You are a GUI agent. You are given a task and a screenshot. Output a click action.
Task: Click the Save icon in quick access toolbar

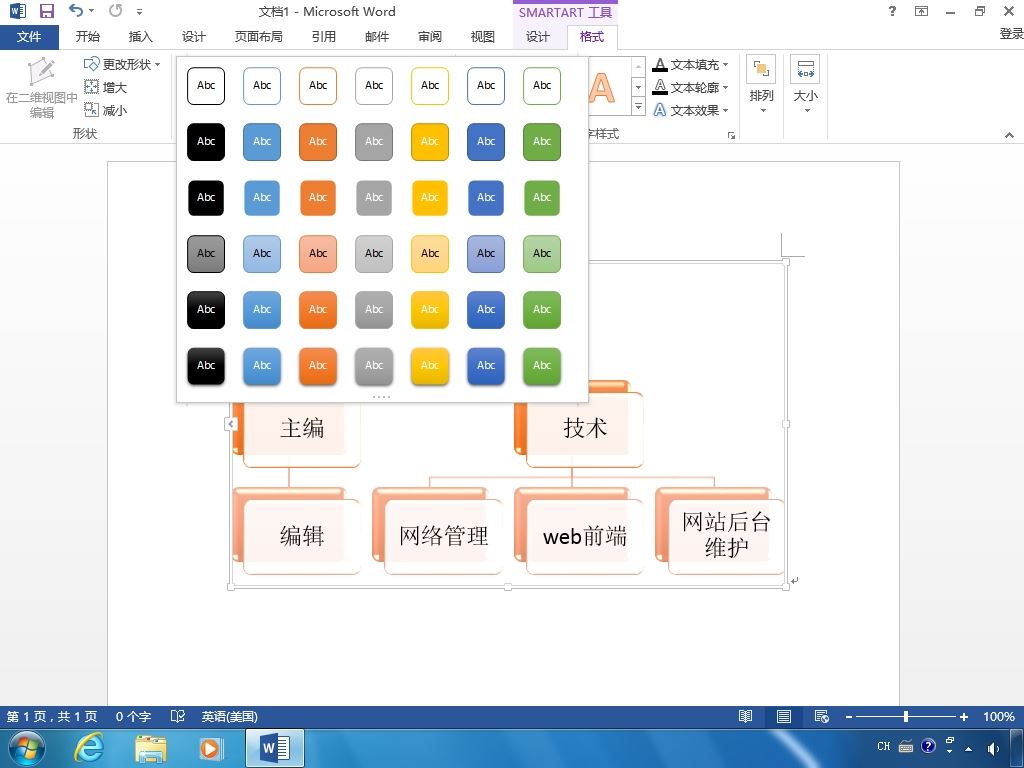pos(46,11)
